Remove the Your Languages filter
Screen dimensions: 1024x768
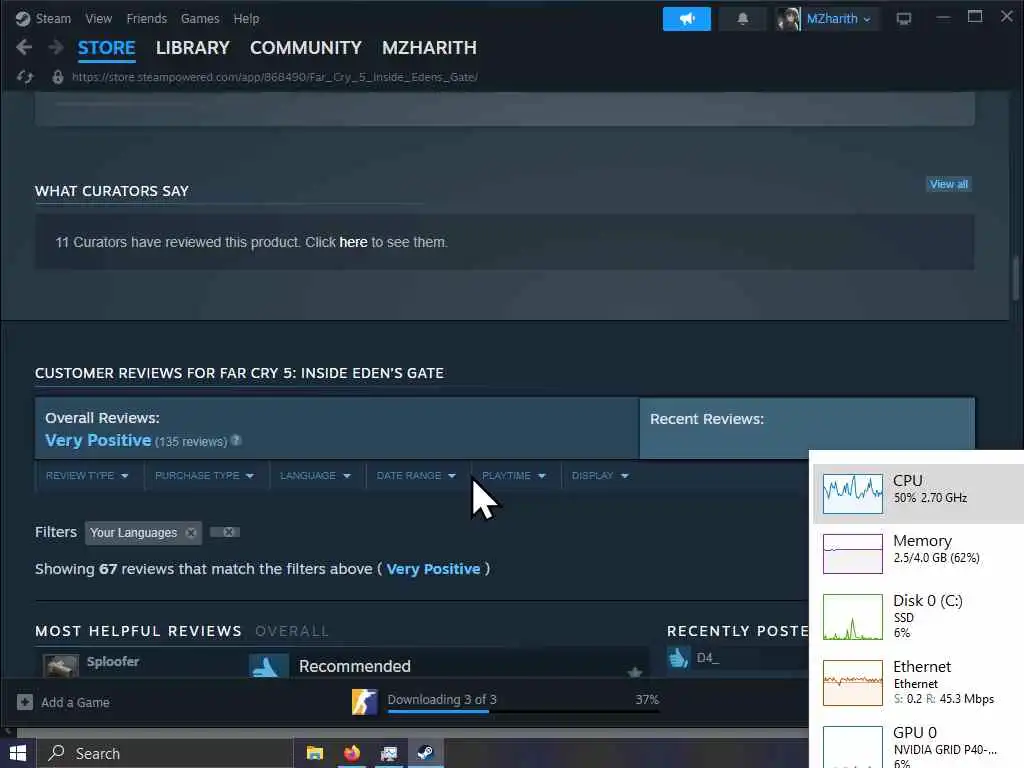191,533
